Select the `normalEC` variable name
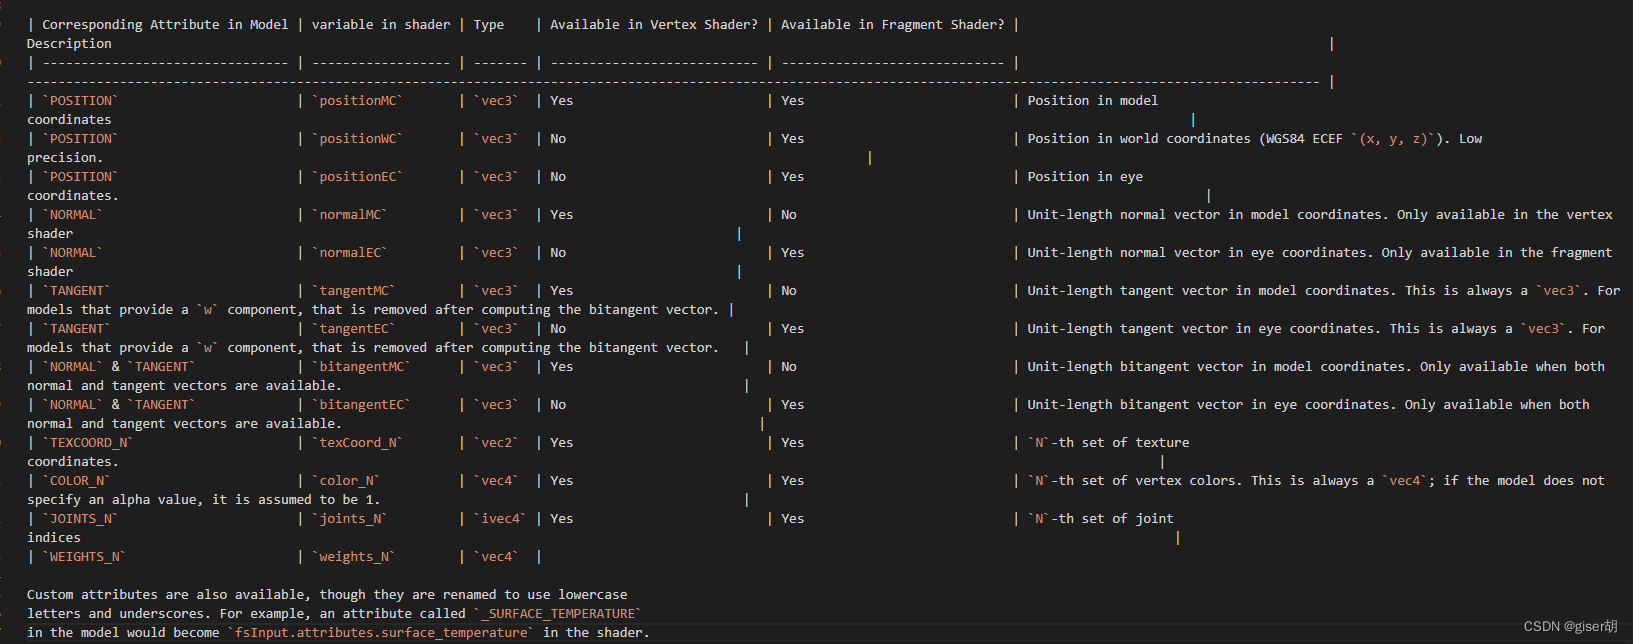Screen dimensions: 1633x644 point(349,252)
